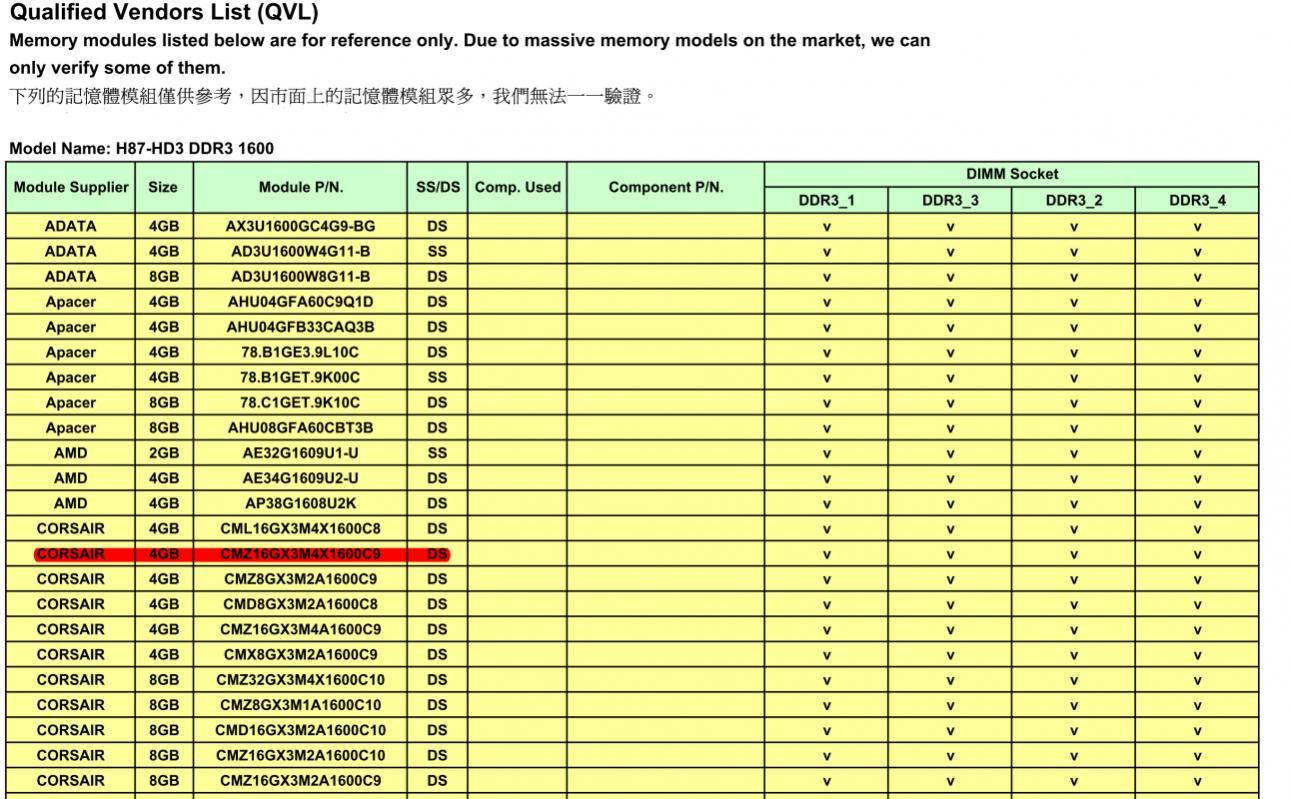The image size is (1291, 799).
Task: Click the 'SS/DS' column header
Action: pos(437,187)
